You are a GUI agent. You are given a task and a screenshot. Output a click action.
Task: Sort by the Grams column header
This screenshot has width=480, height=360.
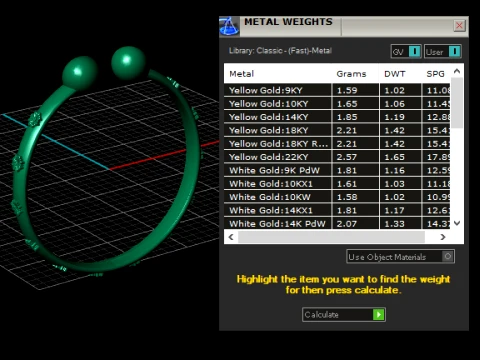click(x=351, y=74)
